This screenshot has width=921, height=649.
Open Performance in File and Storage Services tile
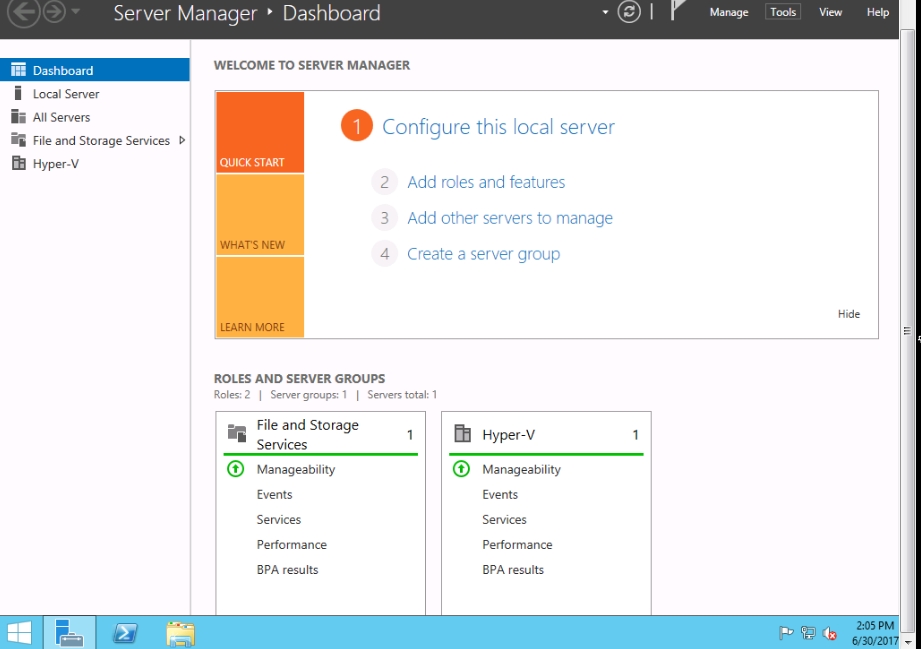click(291, 544)
